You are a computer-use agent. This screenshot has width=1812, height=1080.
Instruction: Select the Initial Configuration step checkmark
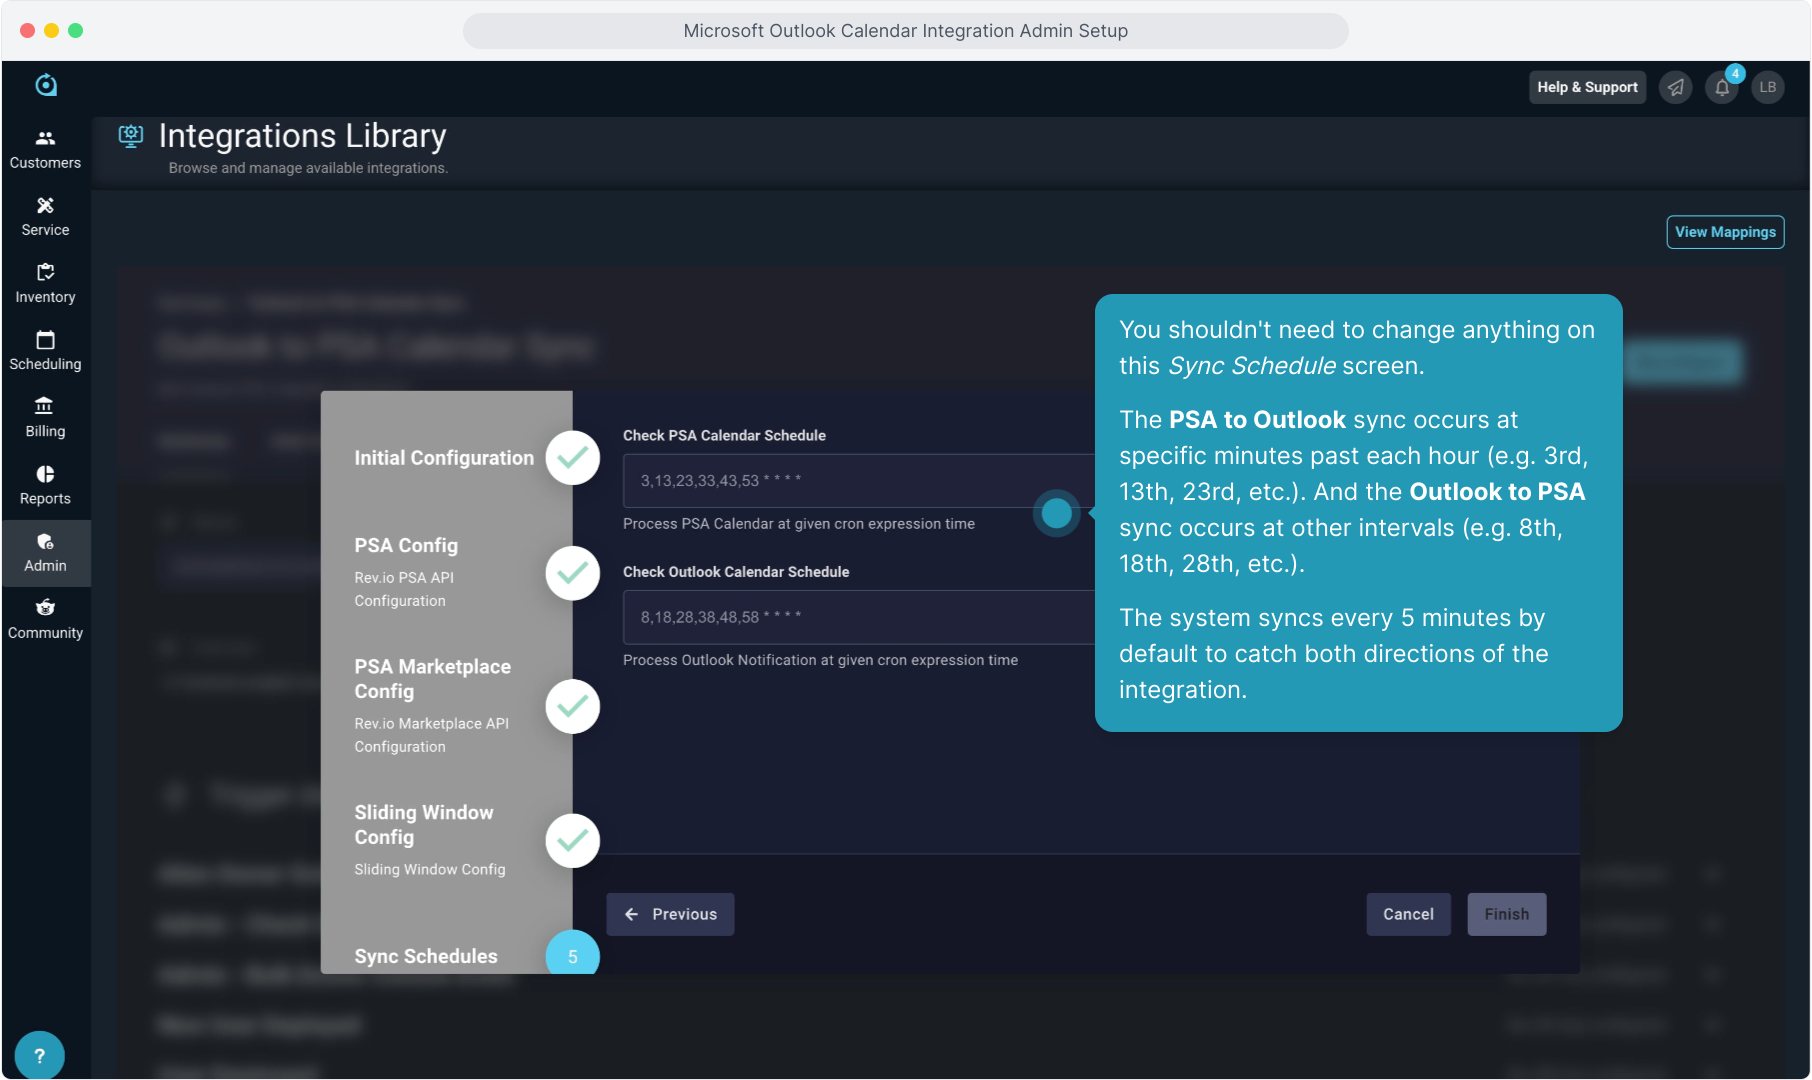click(x=572, y=458)
